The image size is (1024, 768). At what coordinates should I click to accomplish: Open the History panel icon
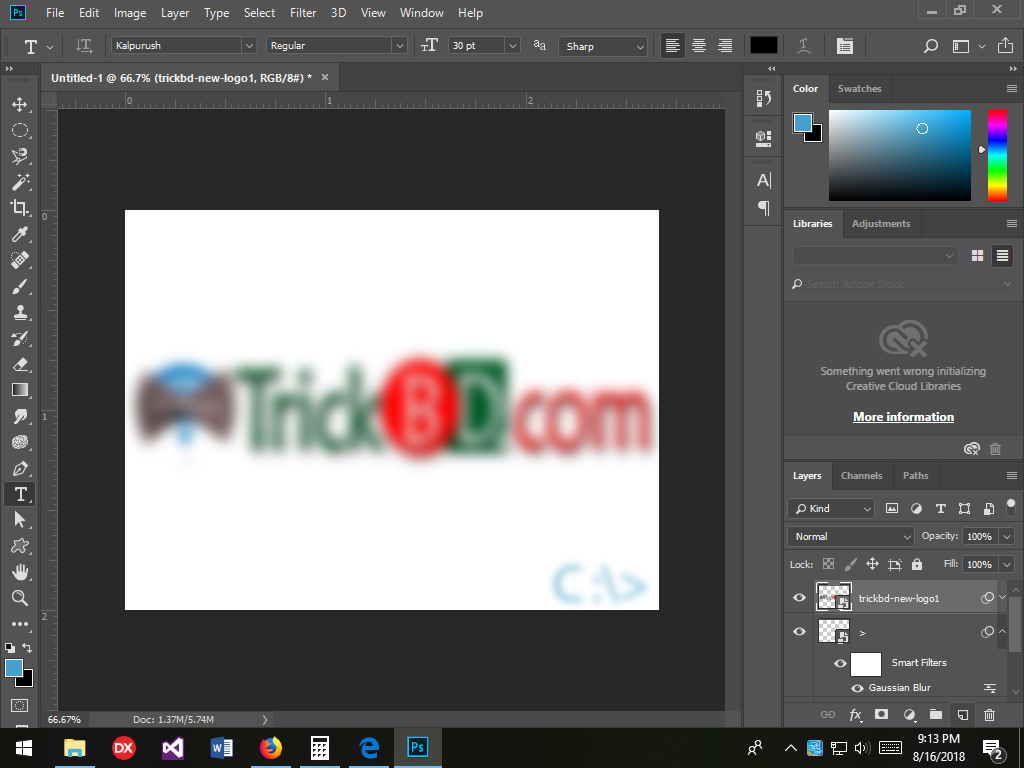(x=763, y=98)
